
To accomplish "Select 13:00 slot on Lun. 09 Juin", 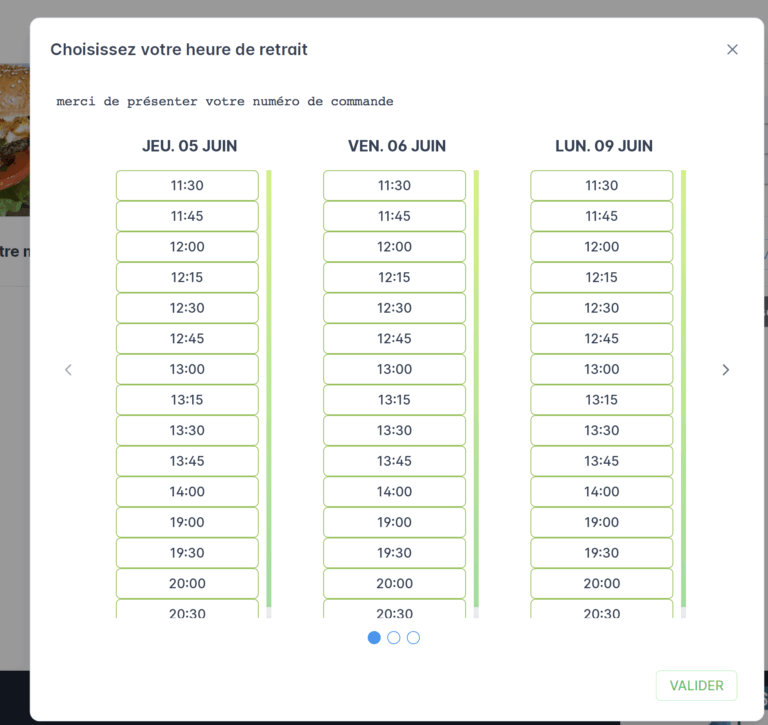I will pyautogui.click(x=601, y=369).
